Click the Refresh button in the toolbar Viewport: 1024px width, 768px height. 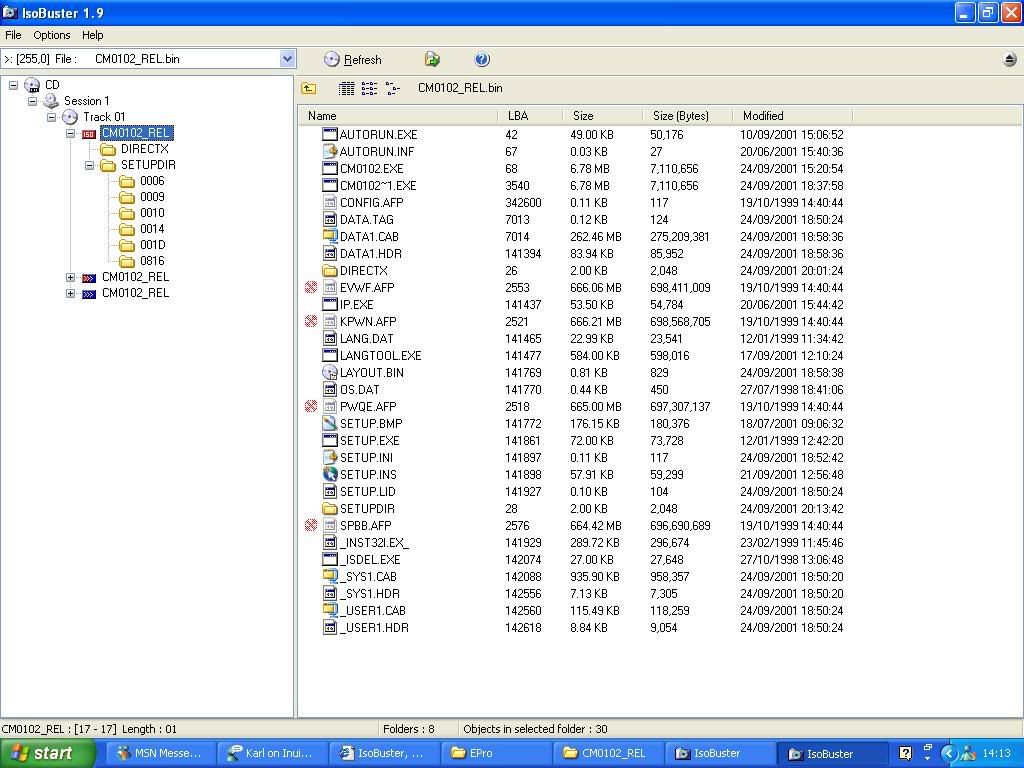(x=353, y=60)
